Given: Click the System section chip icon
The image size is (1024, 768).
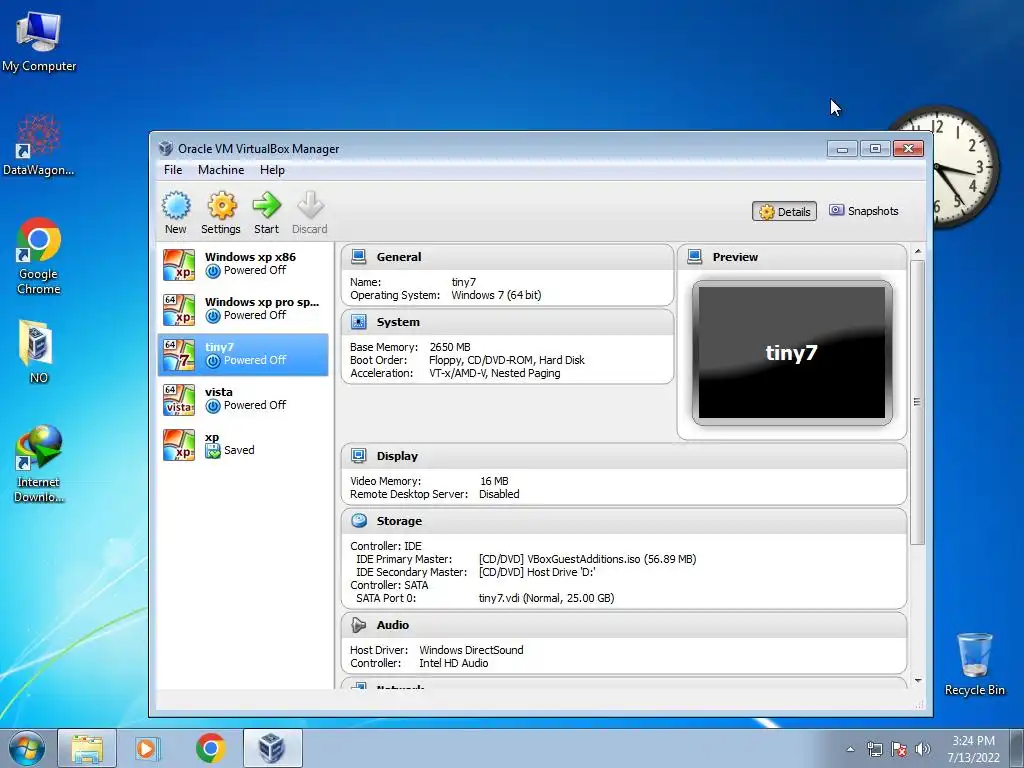Looking at the screenshot, I should [x=359, y=322].
